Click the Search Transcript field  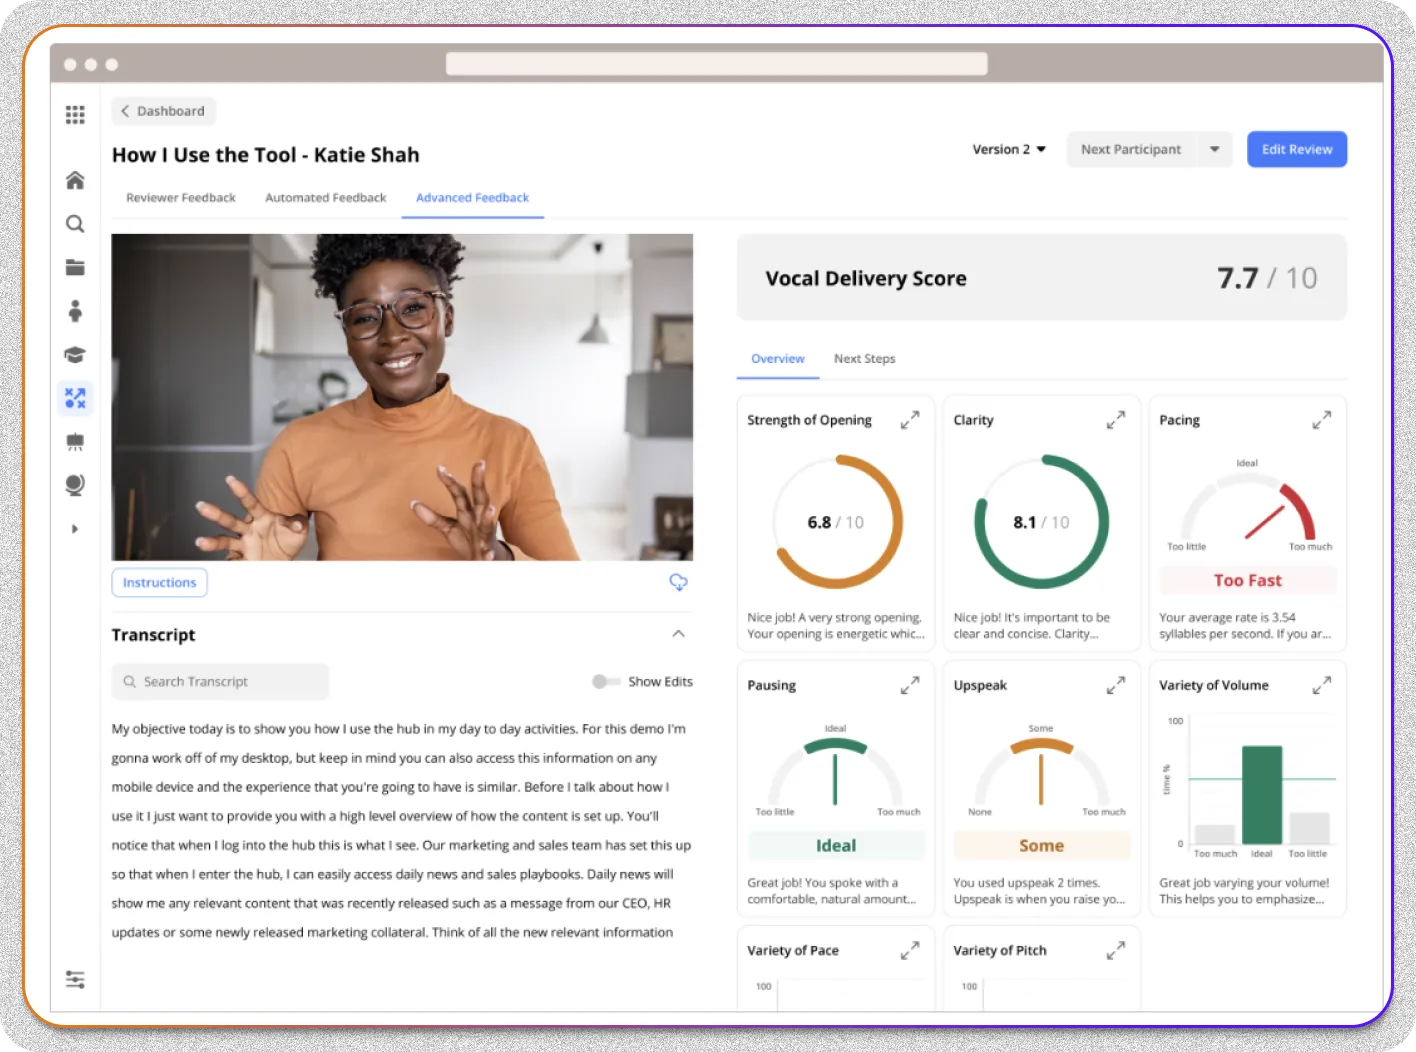[x=220, y=682]
